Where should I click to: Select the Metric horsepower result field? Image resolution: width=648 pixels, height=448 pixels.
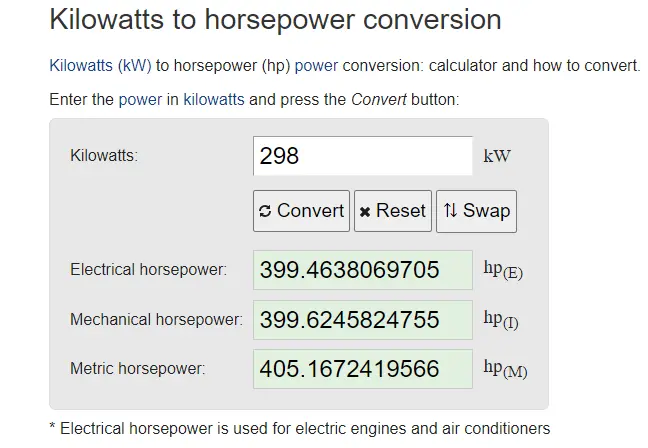tap(362, 369)
